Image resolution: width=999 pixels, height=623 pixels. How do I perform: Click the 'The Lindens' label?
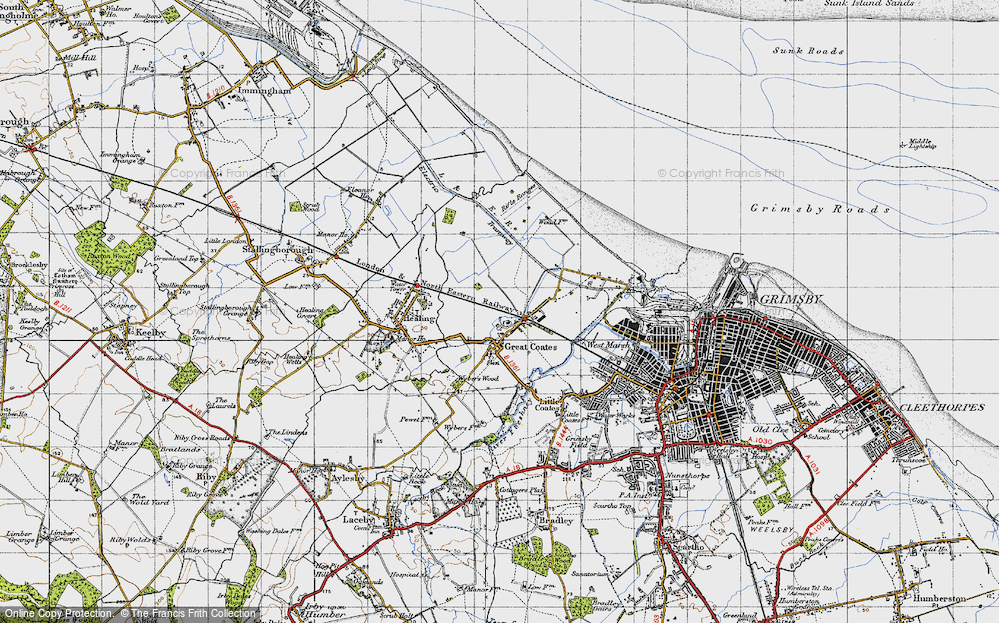(287, 433)
